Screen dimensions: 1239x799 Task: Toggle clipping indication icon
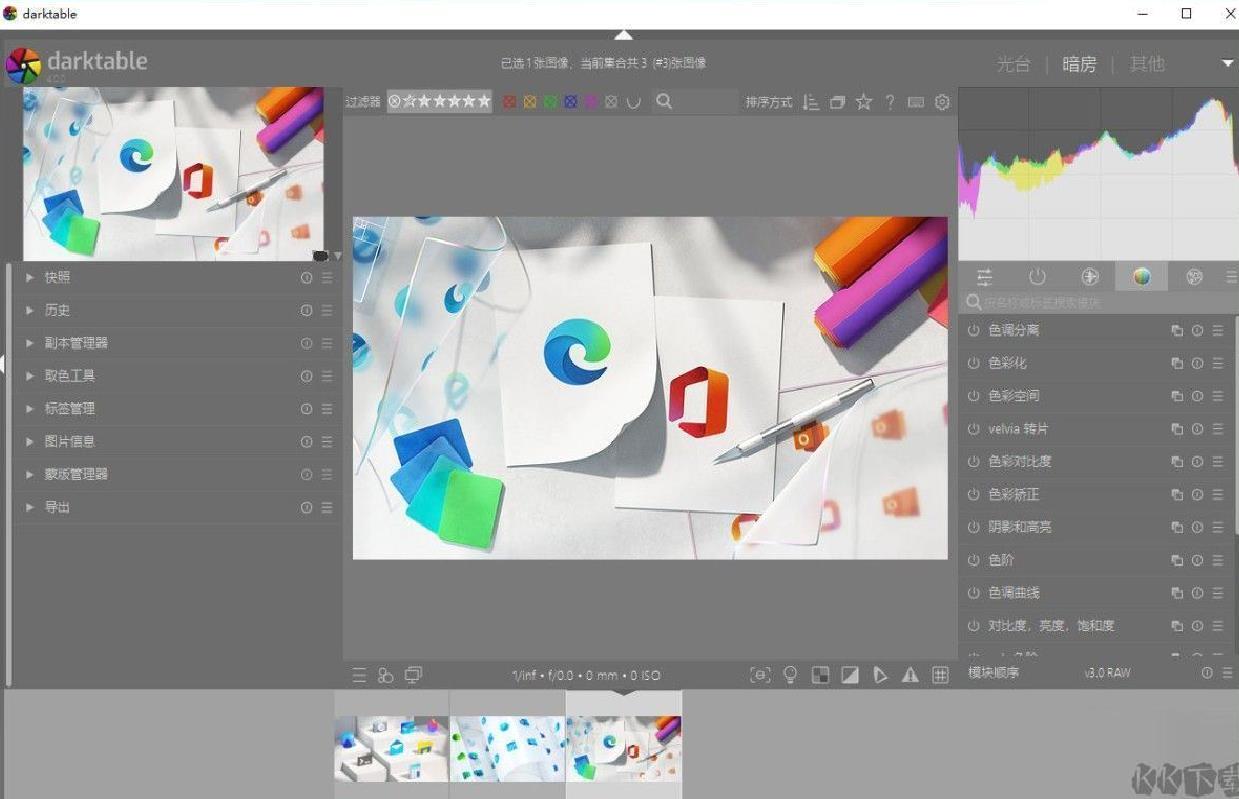850,675
